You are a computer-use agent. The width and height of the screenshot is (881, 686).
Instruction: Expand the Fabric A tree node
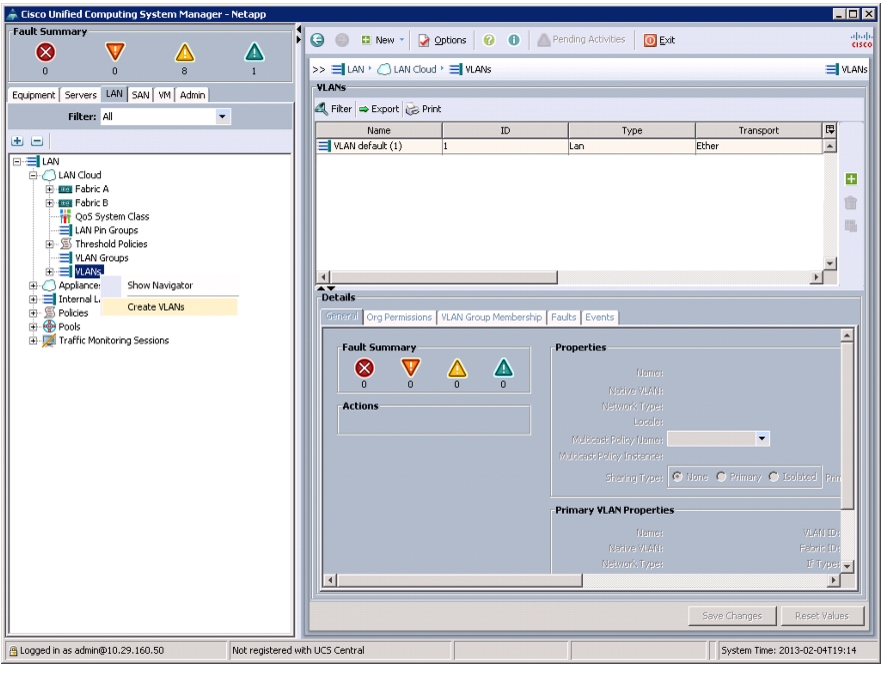[49, 189]
